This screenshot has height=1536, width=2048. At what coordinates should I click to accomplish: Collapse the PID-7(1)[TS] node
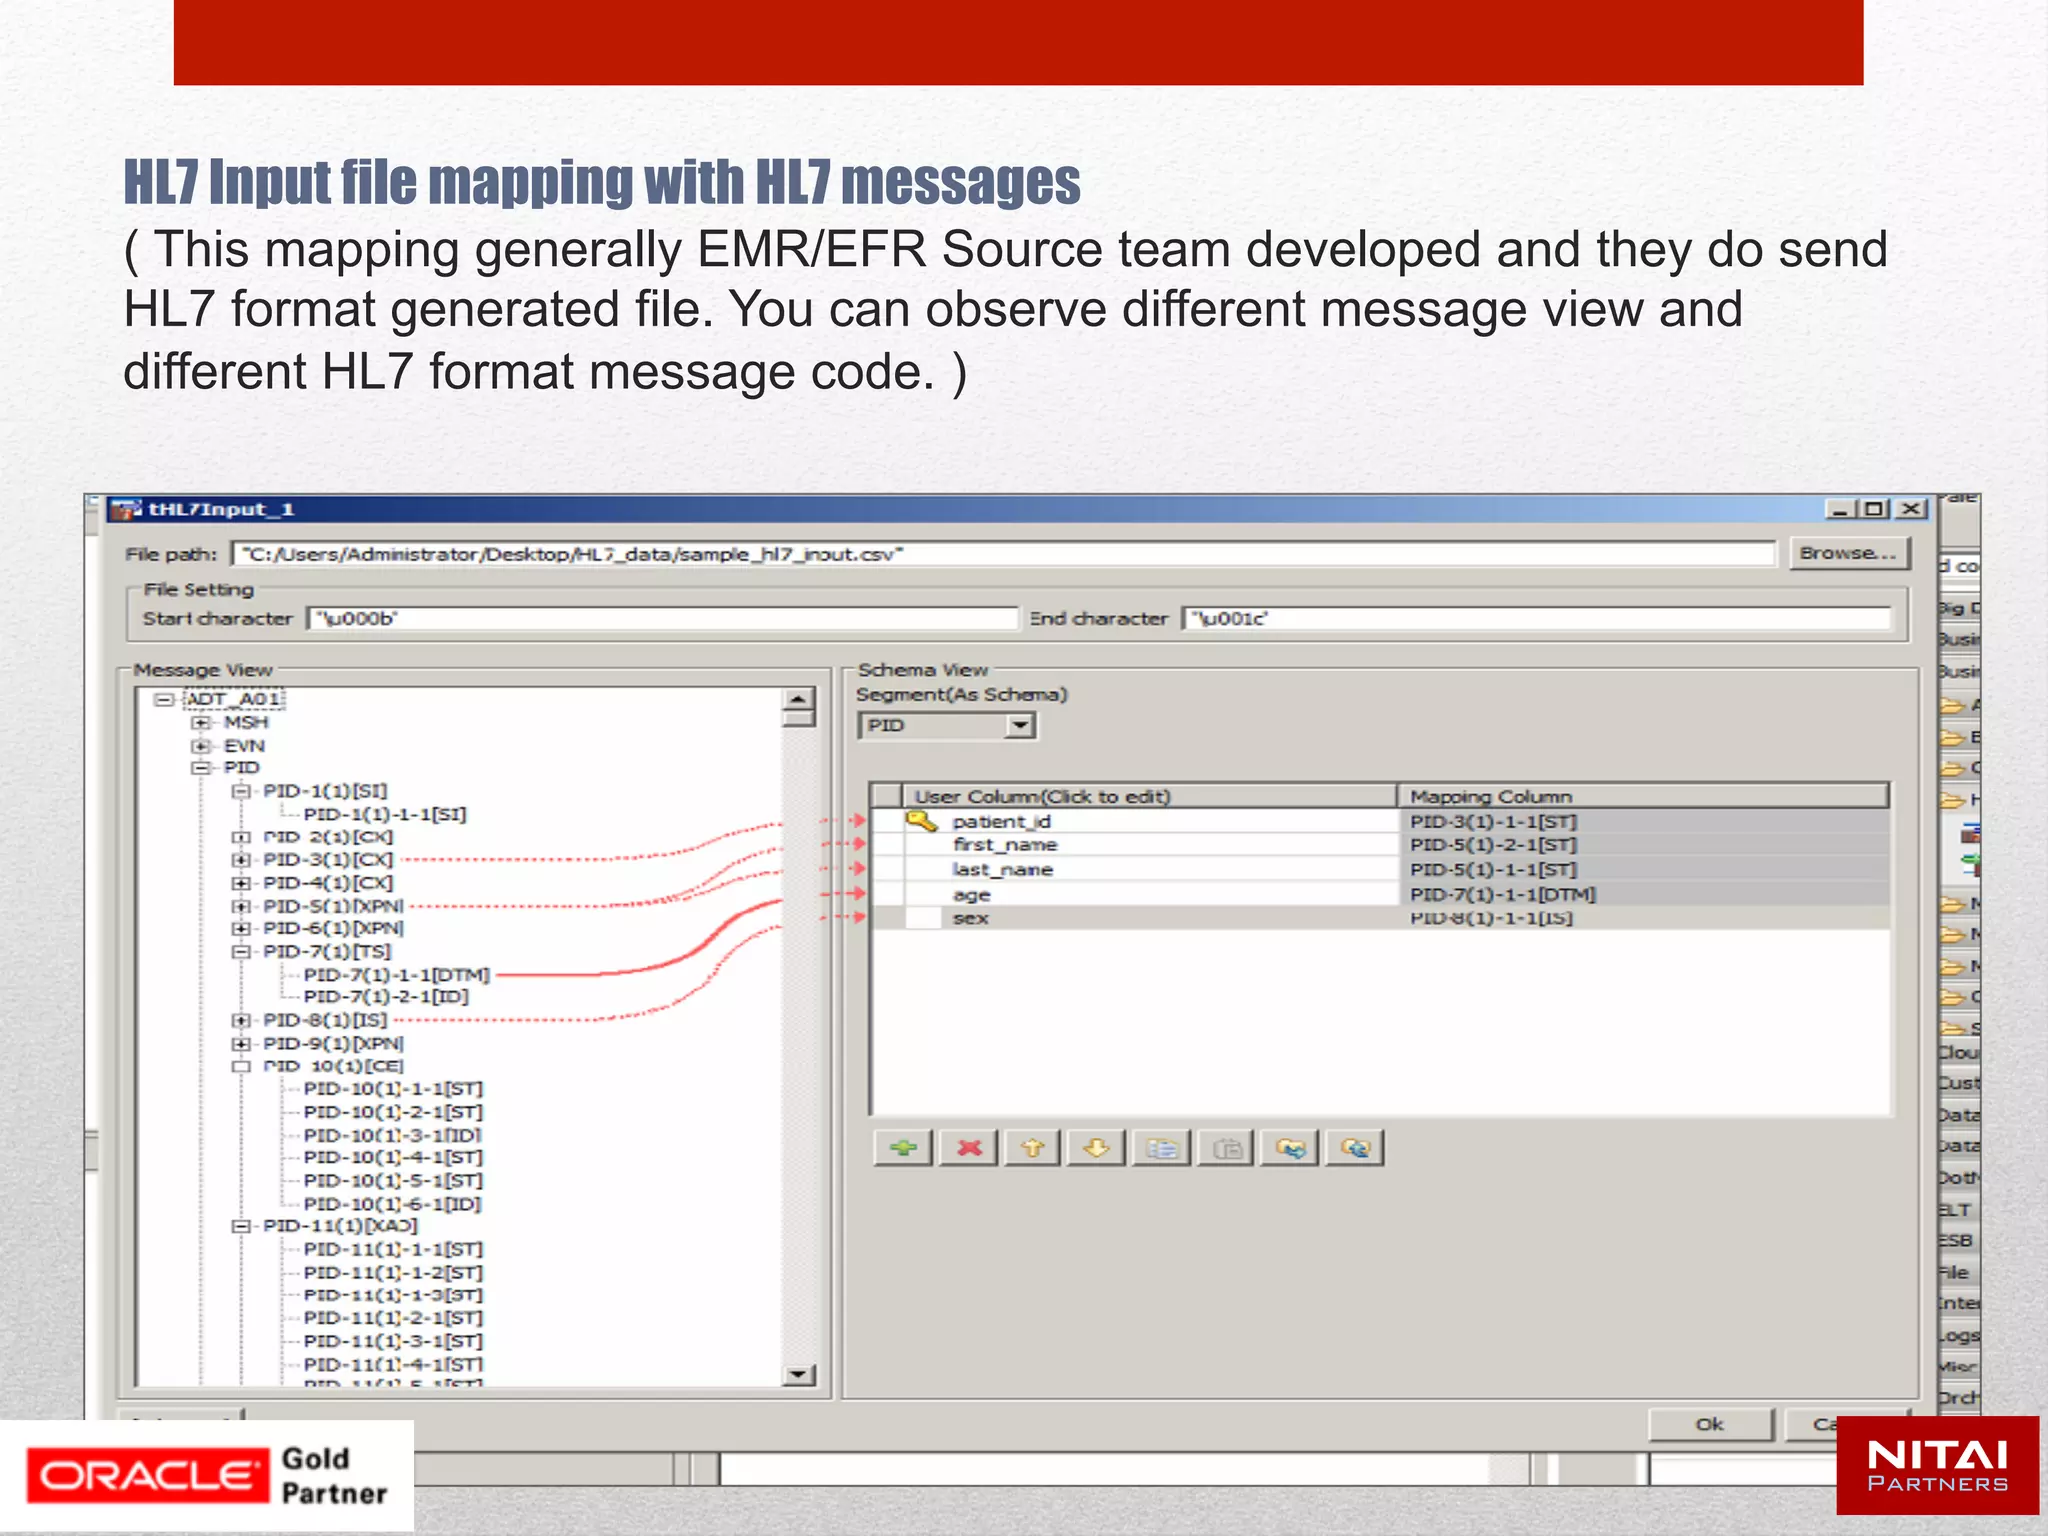(240, 951)
